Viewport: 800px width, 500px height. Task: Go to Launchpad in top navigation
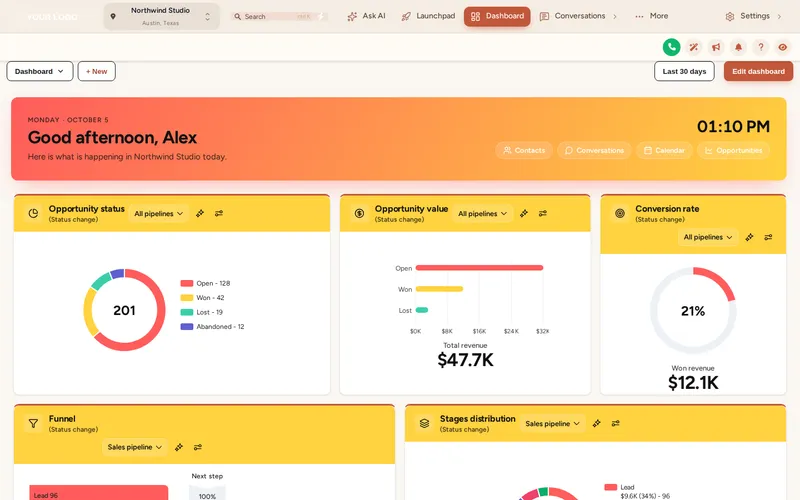[428, 16]
